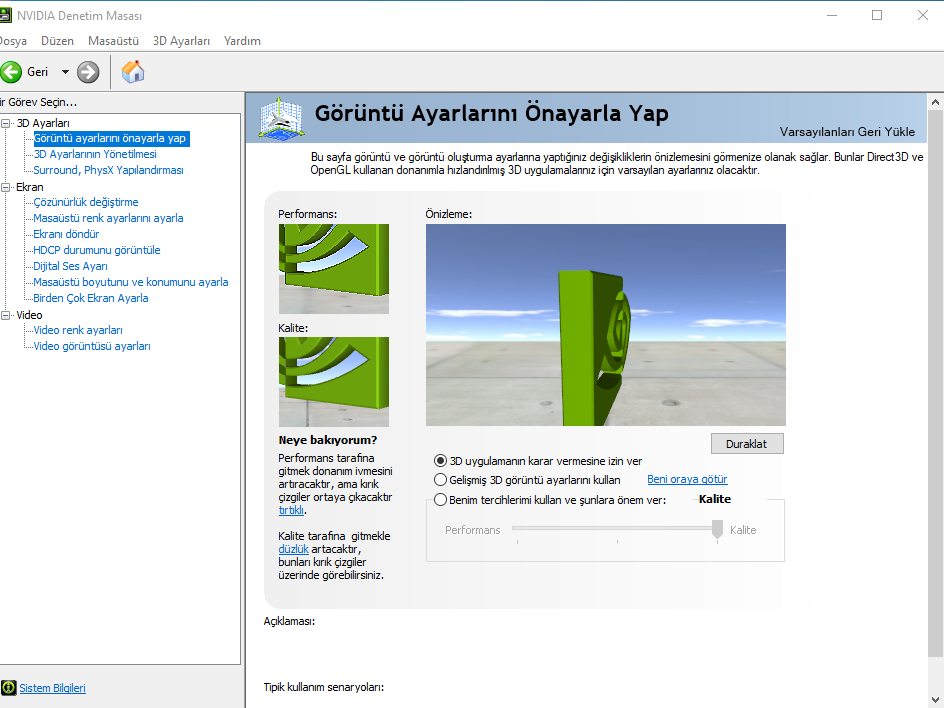Open the Geri history dropdown arrow

[65, 72]
